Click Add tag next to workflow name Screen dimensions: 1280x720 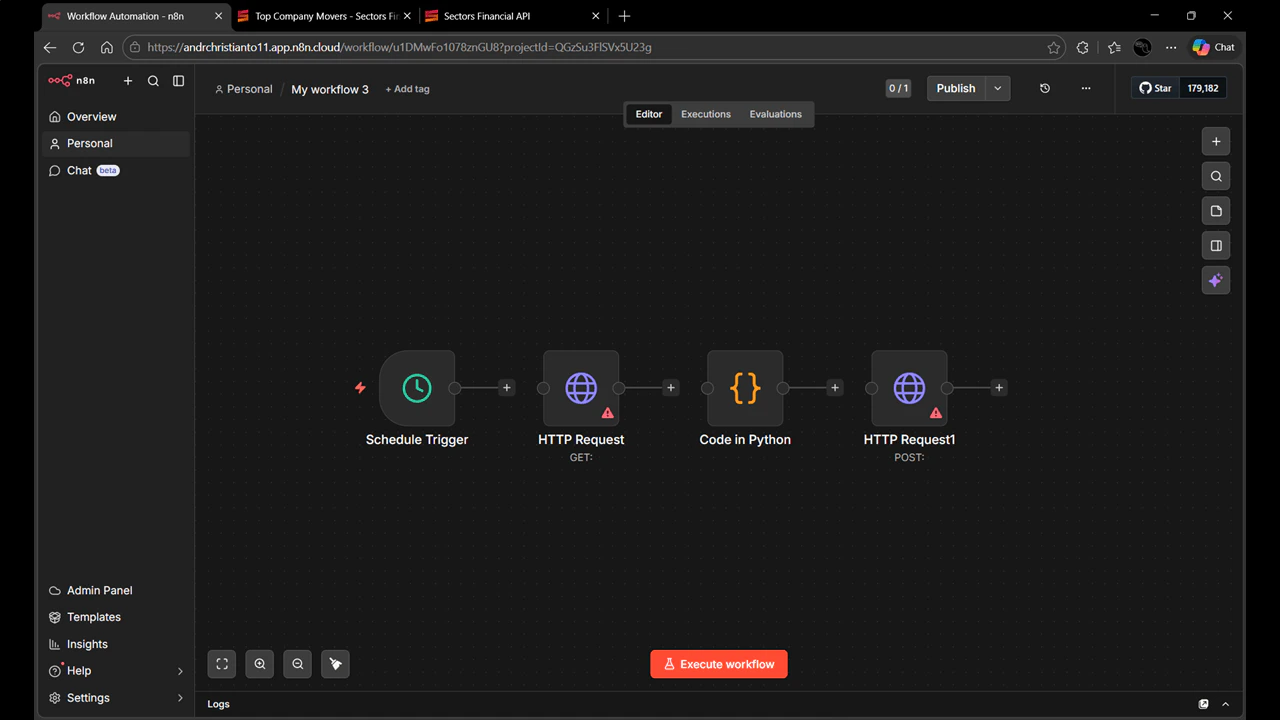tap(407, 89)
